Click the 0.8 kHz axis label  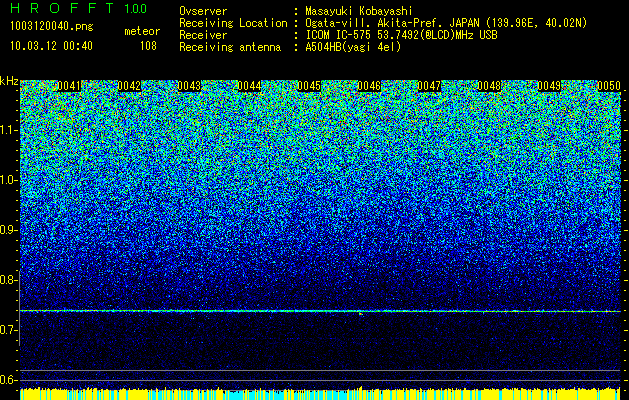coord(8,280)
